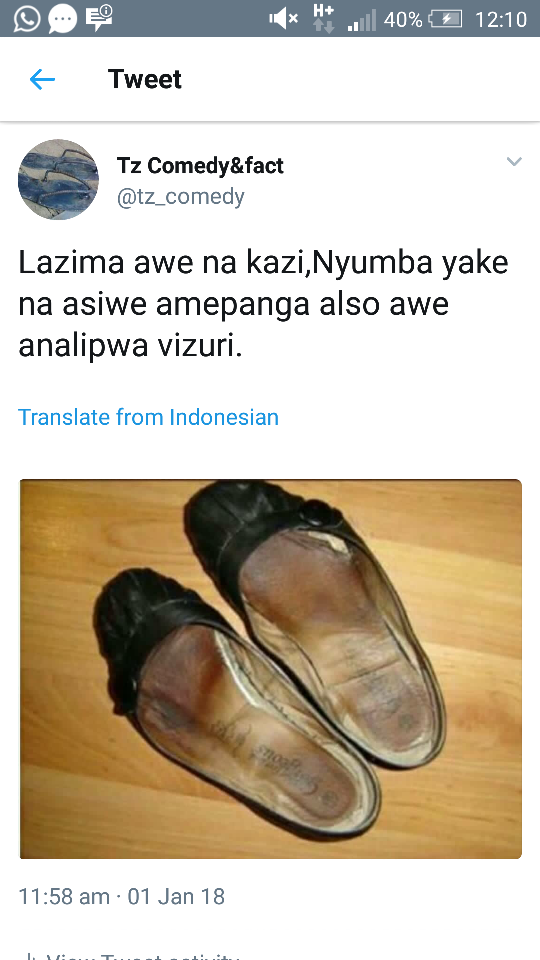Tap the SMS alert notification icon
This screenshot has height=960, width=540.
[99, 18]
